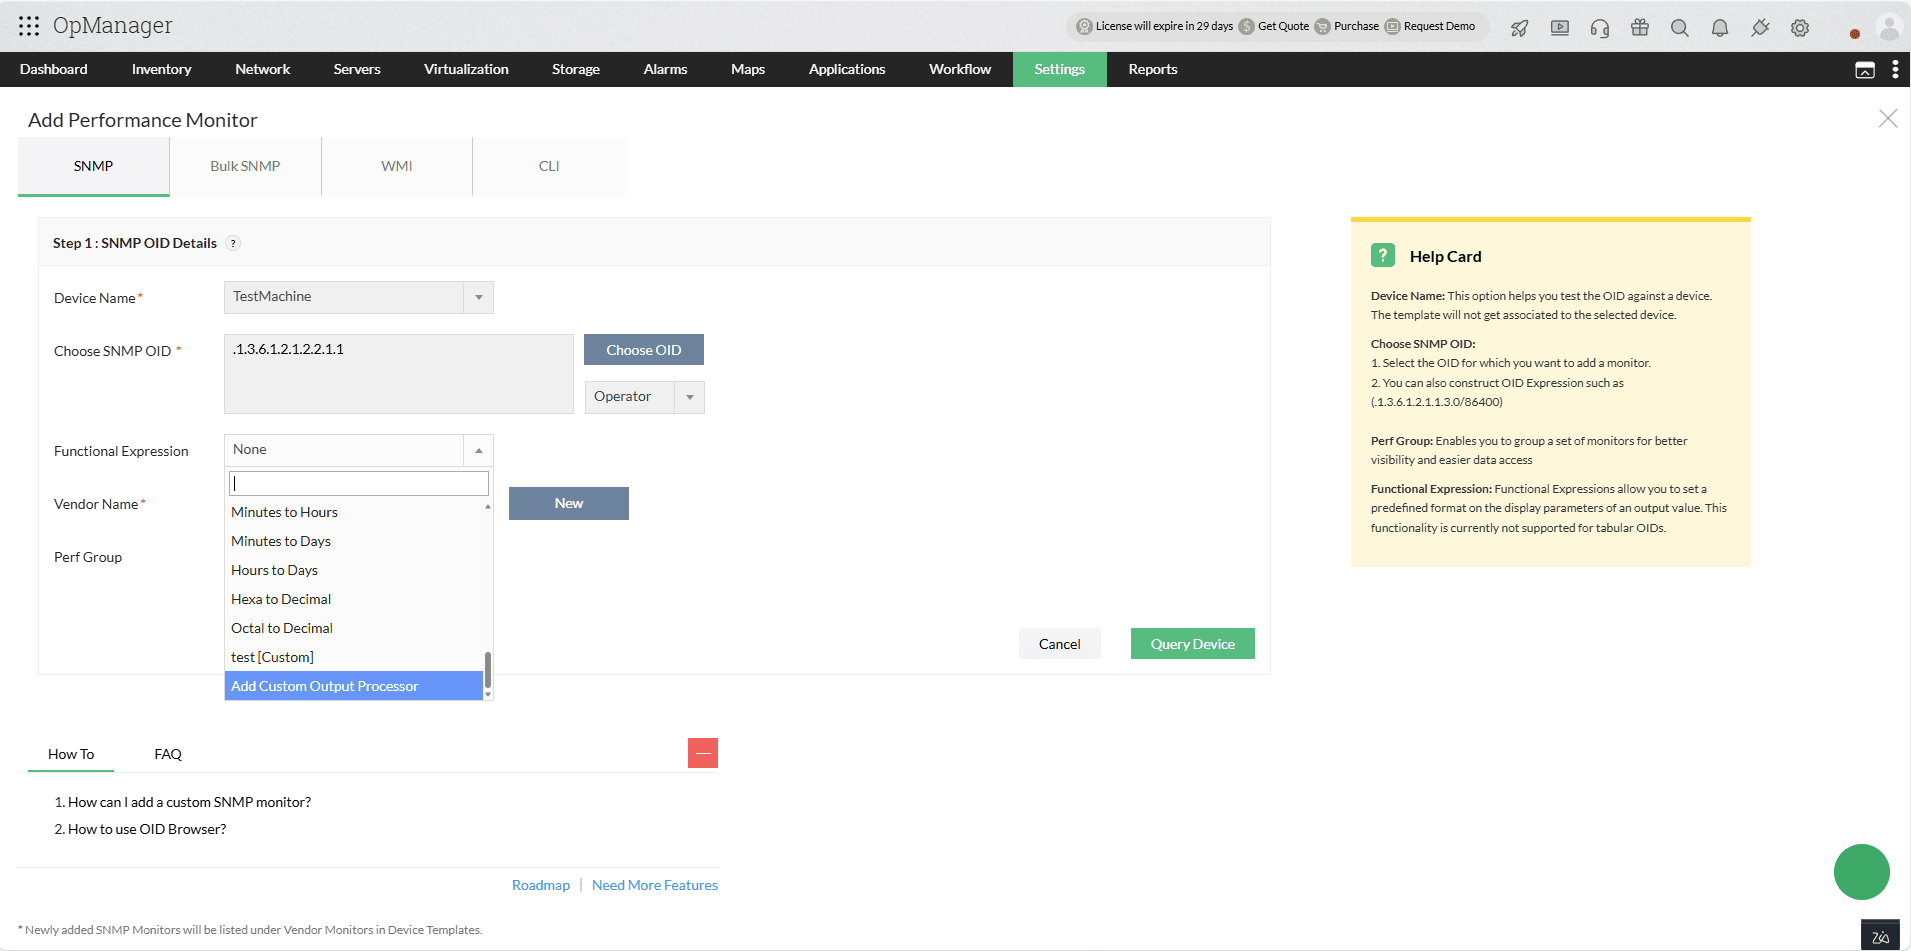Click the Purchase link
The width and height of the screenshot is (1911, 951).
tap(1356, 26)
